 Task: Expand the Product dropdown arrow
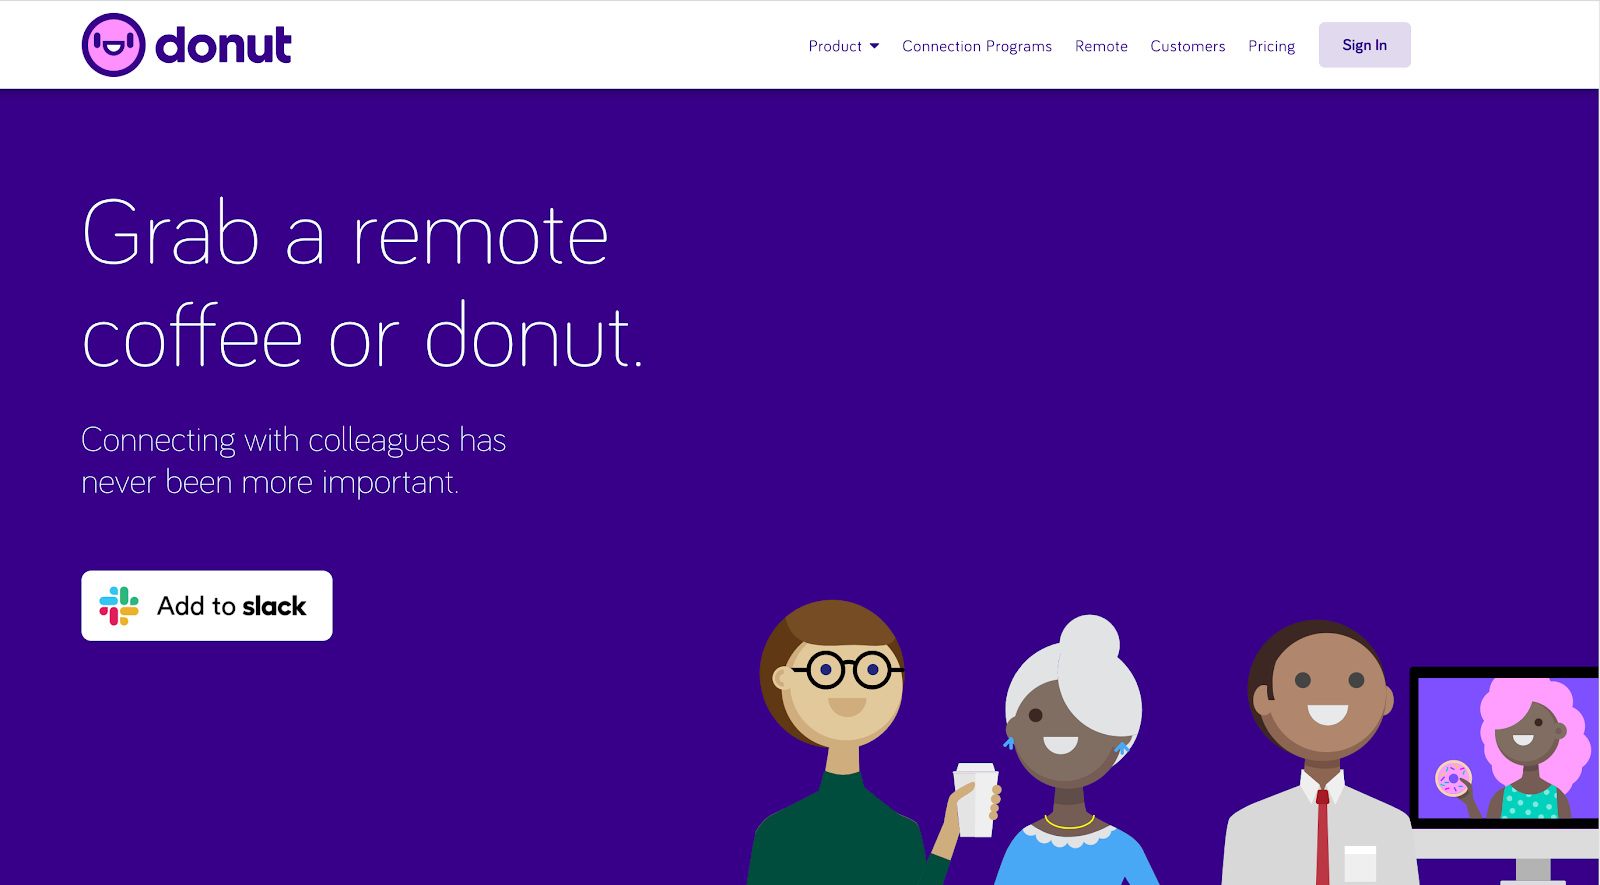click(875, 46)
